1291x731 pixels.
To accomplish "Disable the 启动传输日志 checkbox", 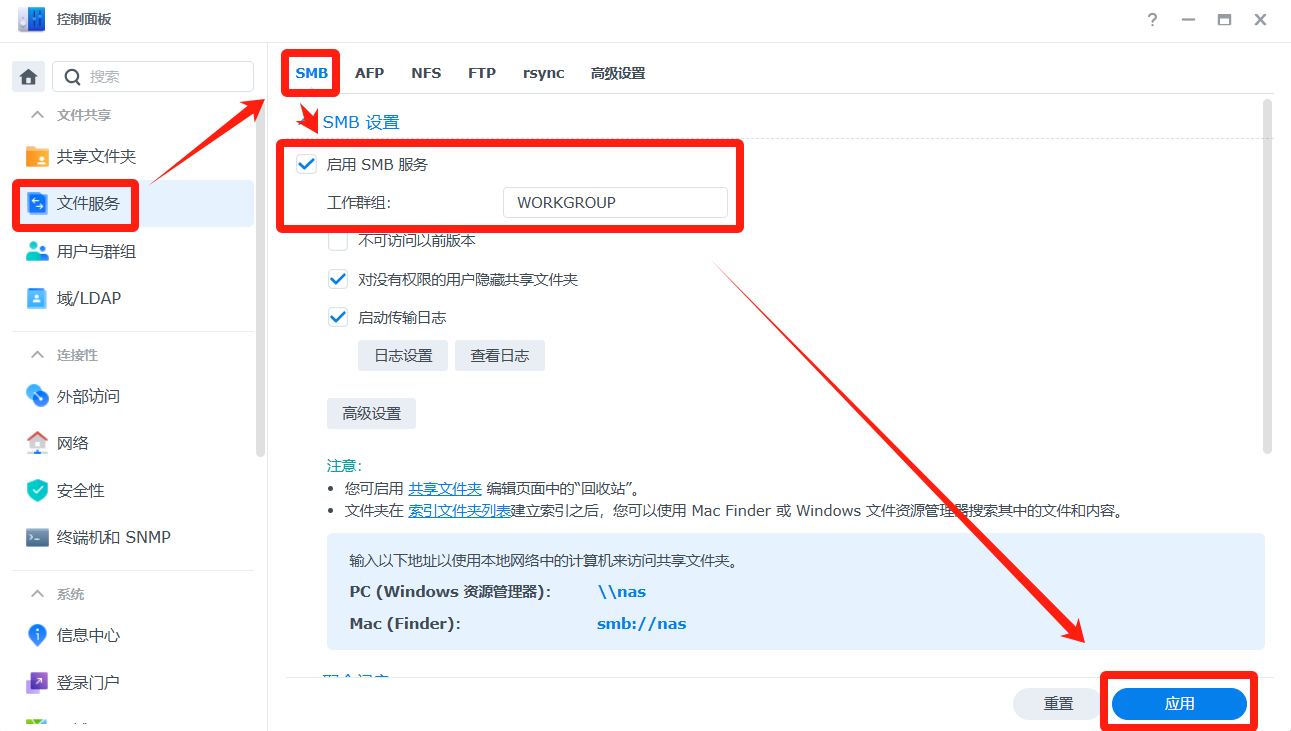I will (x=338, y=318).
